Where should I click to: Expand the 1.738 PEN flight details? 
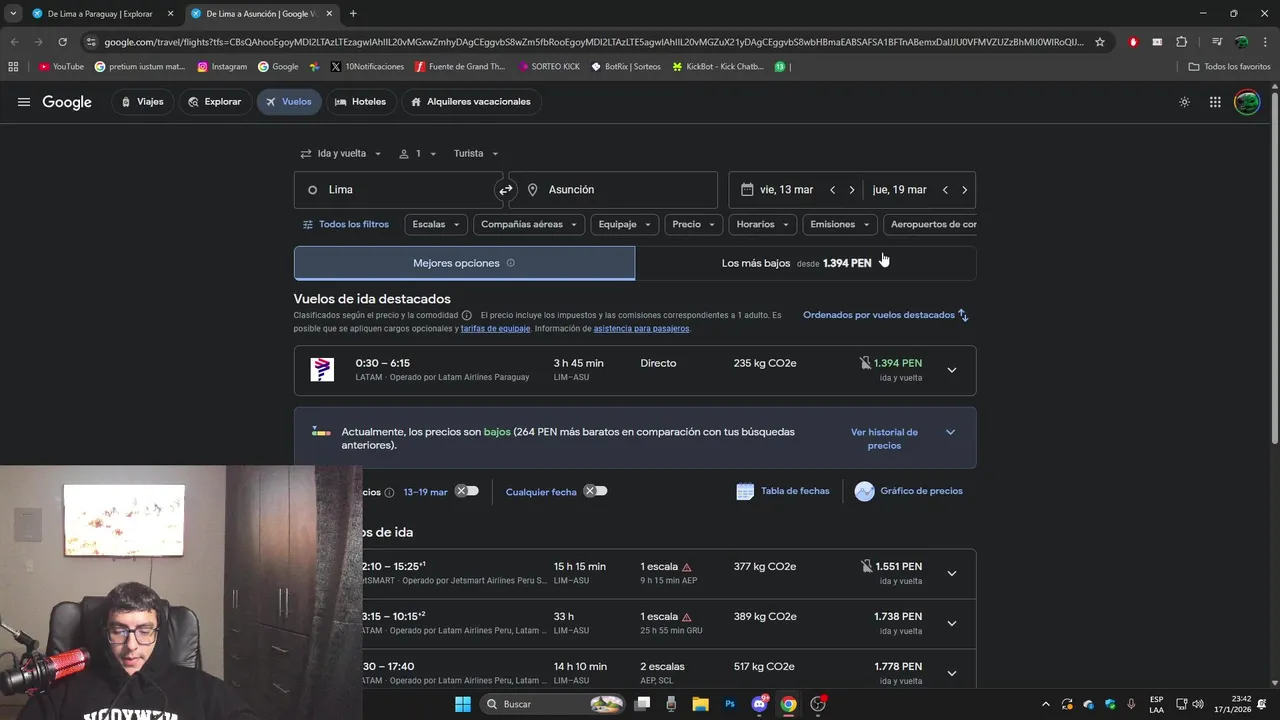952,624
